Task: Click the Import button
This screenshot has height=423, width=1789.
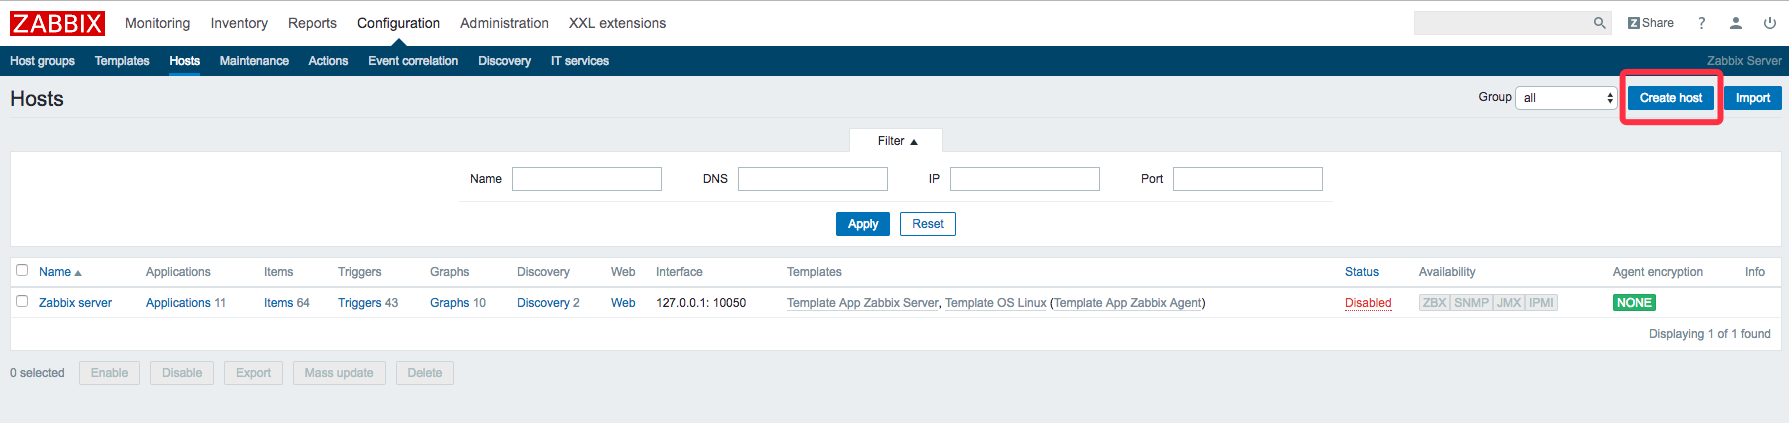Action: coord(1752,98)
